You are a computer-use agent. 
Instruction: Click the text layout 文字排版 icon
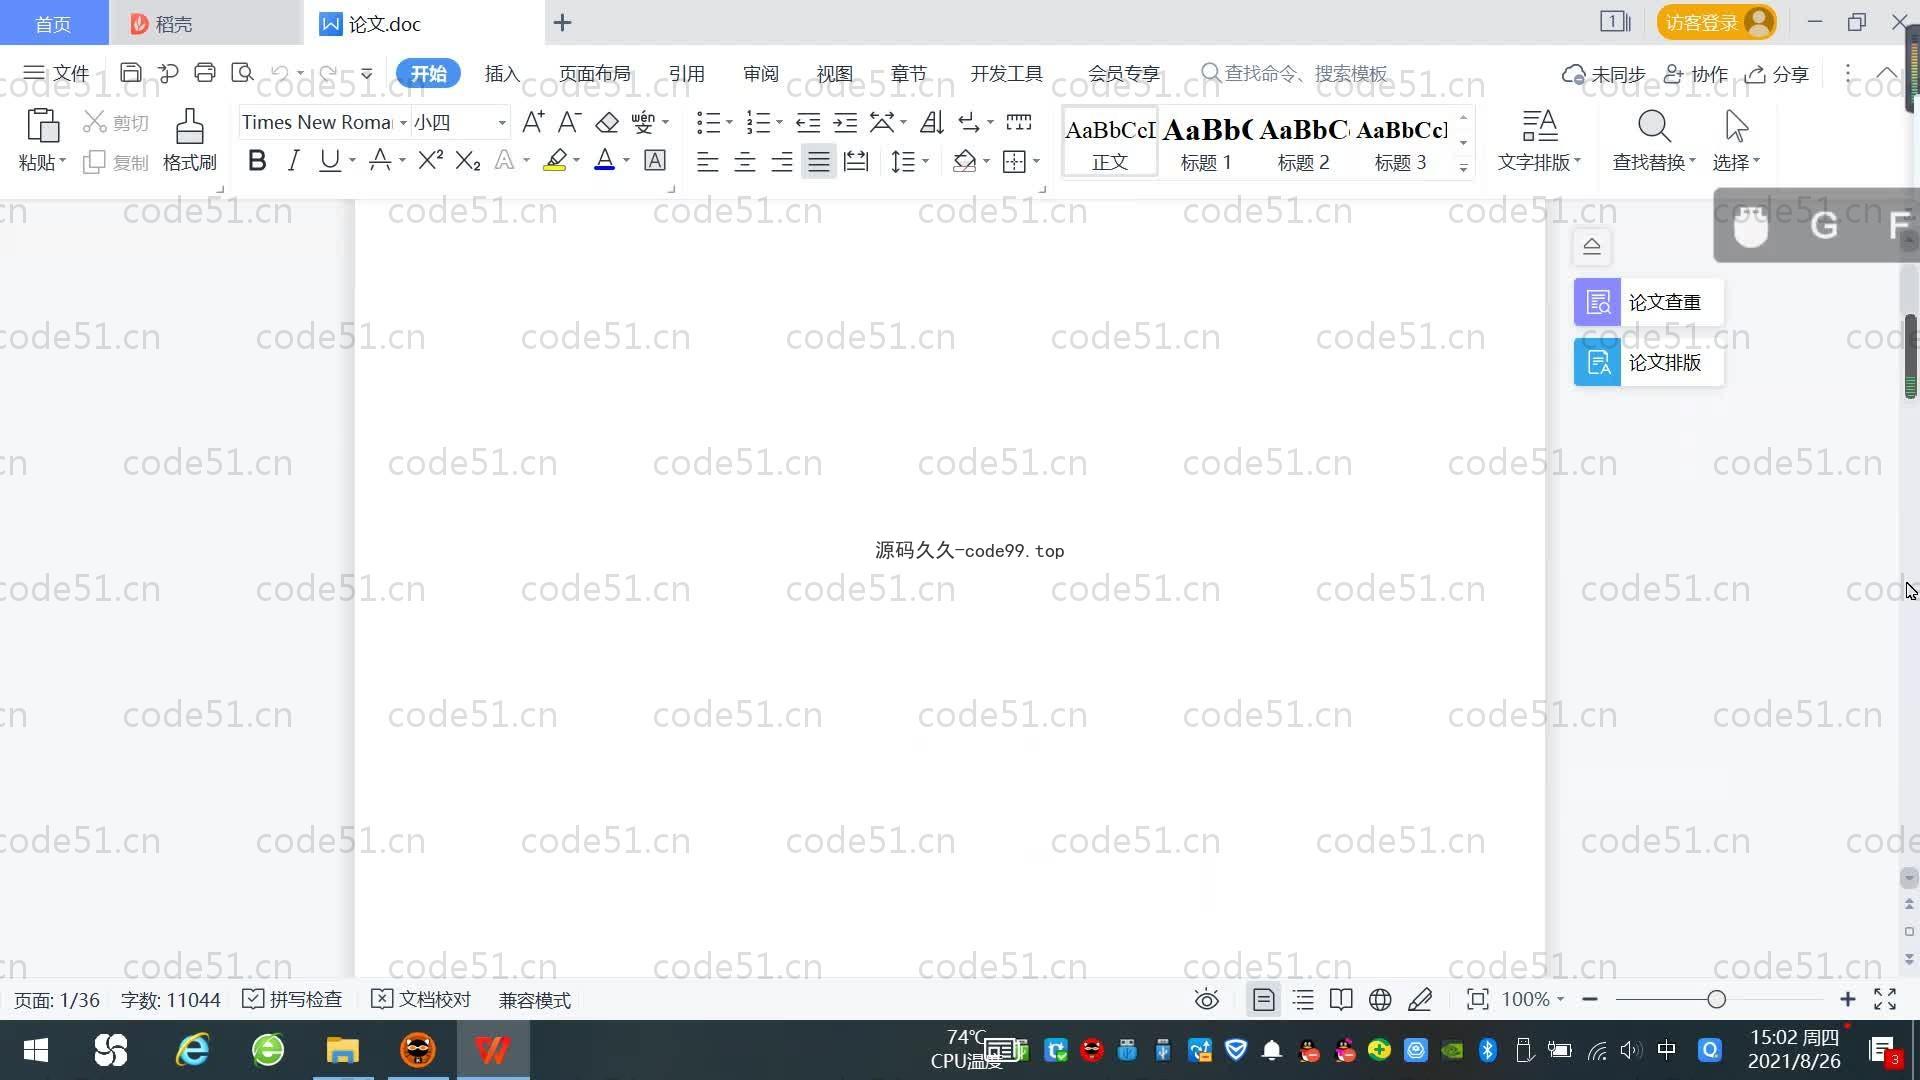[1539, 126]
